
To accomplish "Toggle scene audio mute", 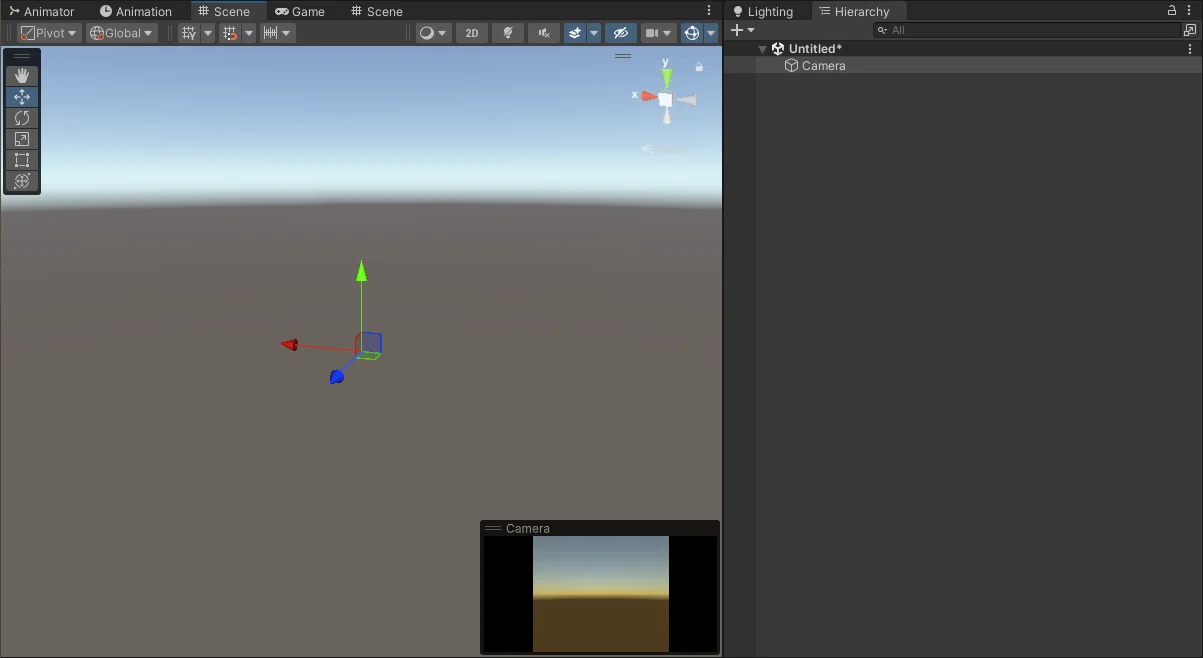I will click(x=544, y=33).
